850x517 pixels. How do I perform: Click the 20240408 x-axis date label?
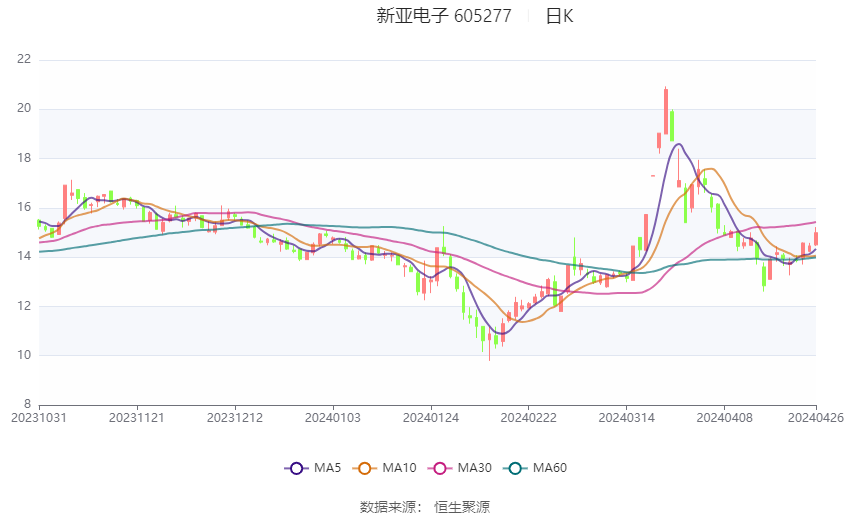pyautogui.click(x=725, y=418)
